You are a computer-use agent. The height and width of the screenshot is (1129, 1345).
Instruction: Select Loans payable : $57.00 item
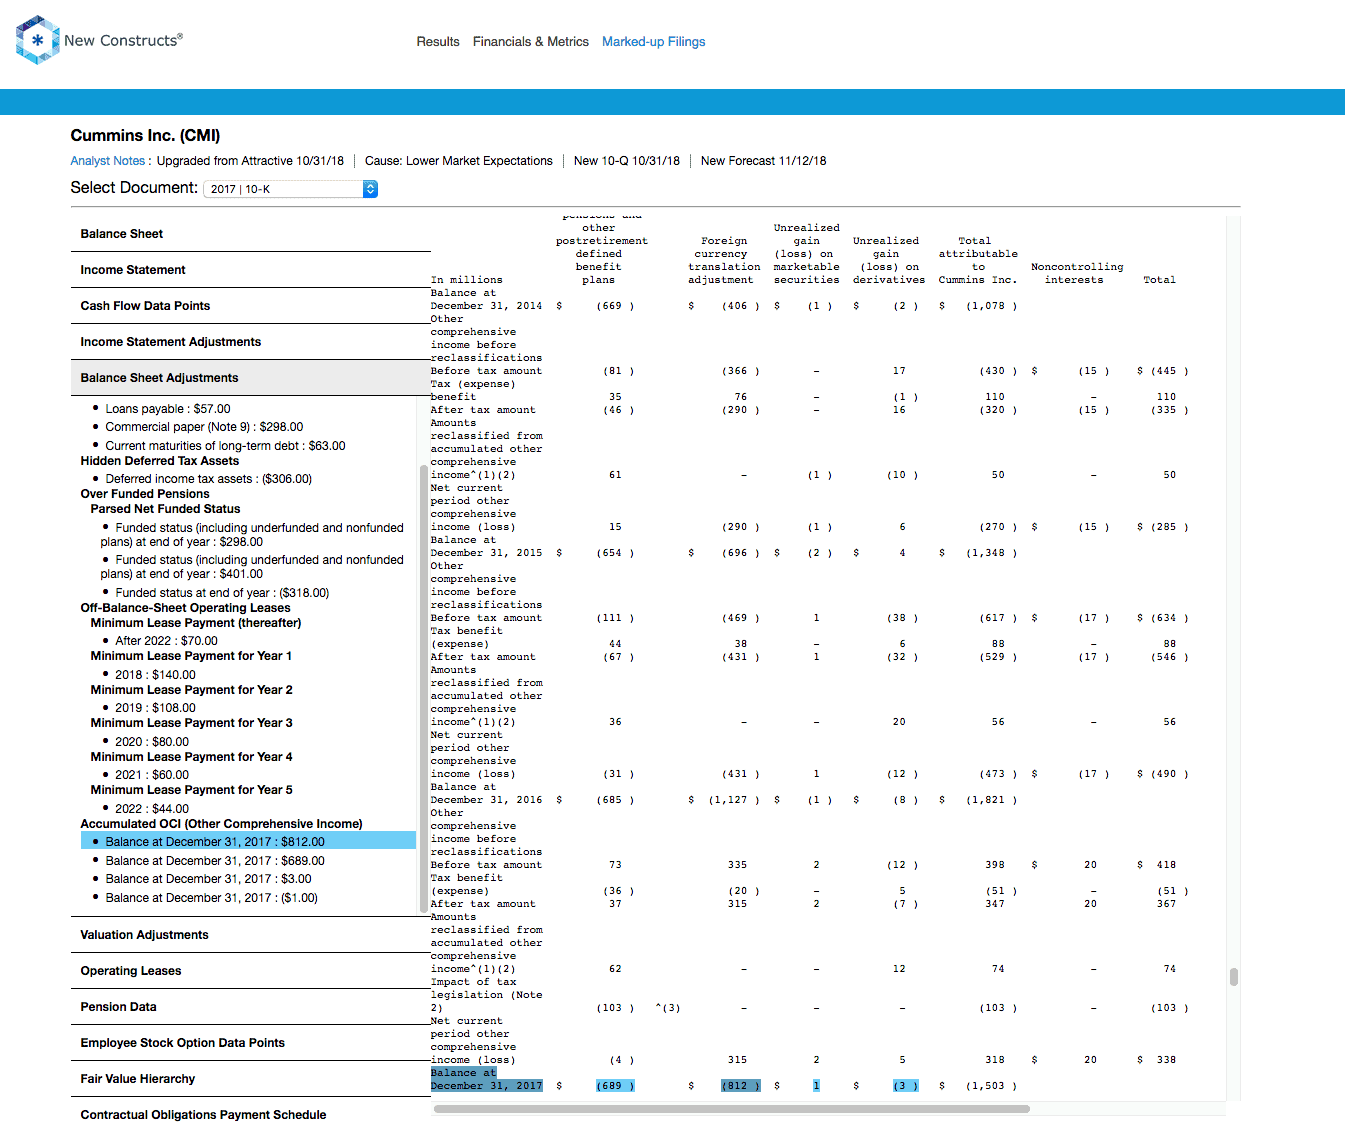click(168, 409)
